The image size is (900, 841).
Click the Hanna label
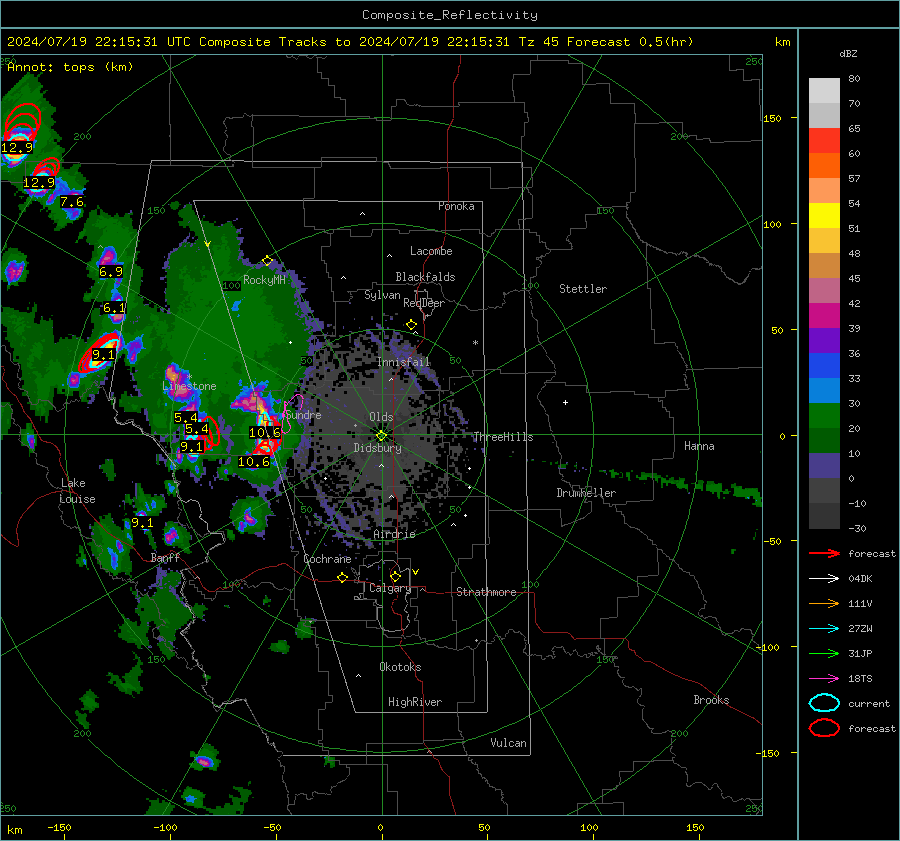coord(699,446)
